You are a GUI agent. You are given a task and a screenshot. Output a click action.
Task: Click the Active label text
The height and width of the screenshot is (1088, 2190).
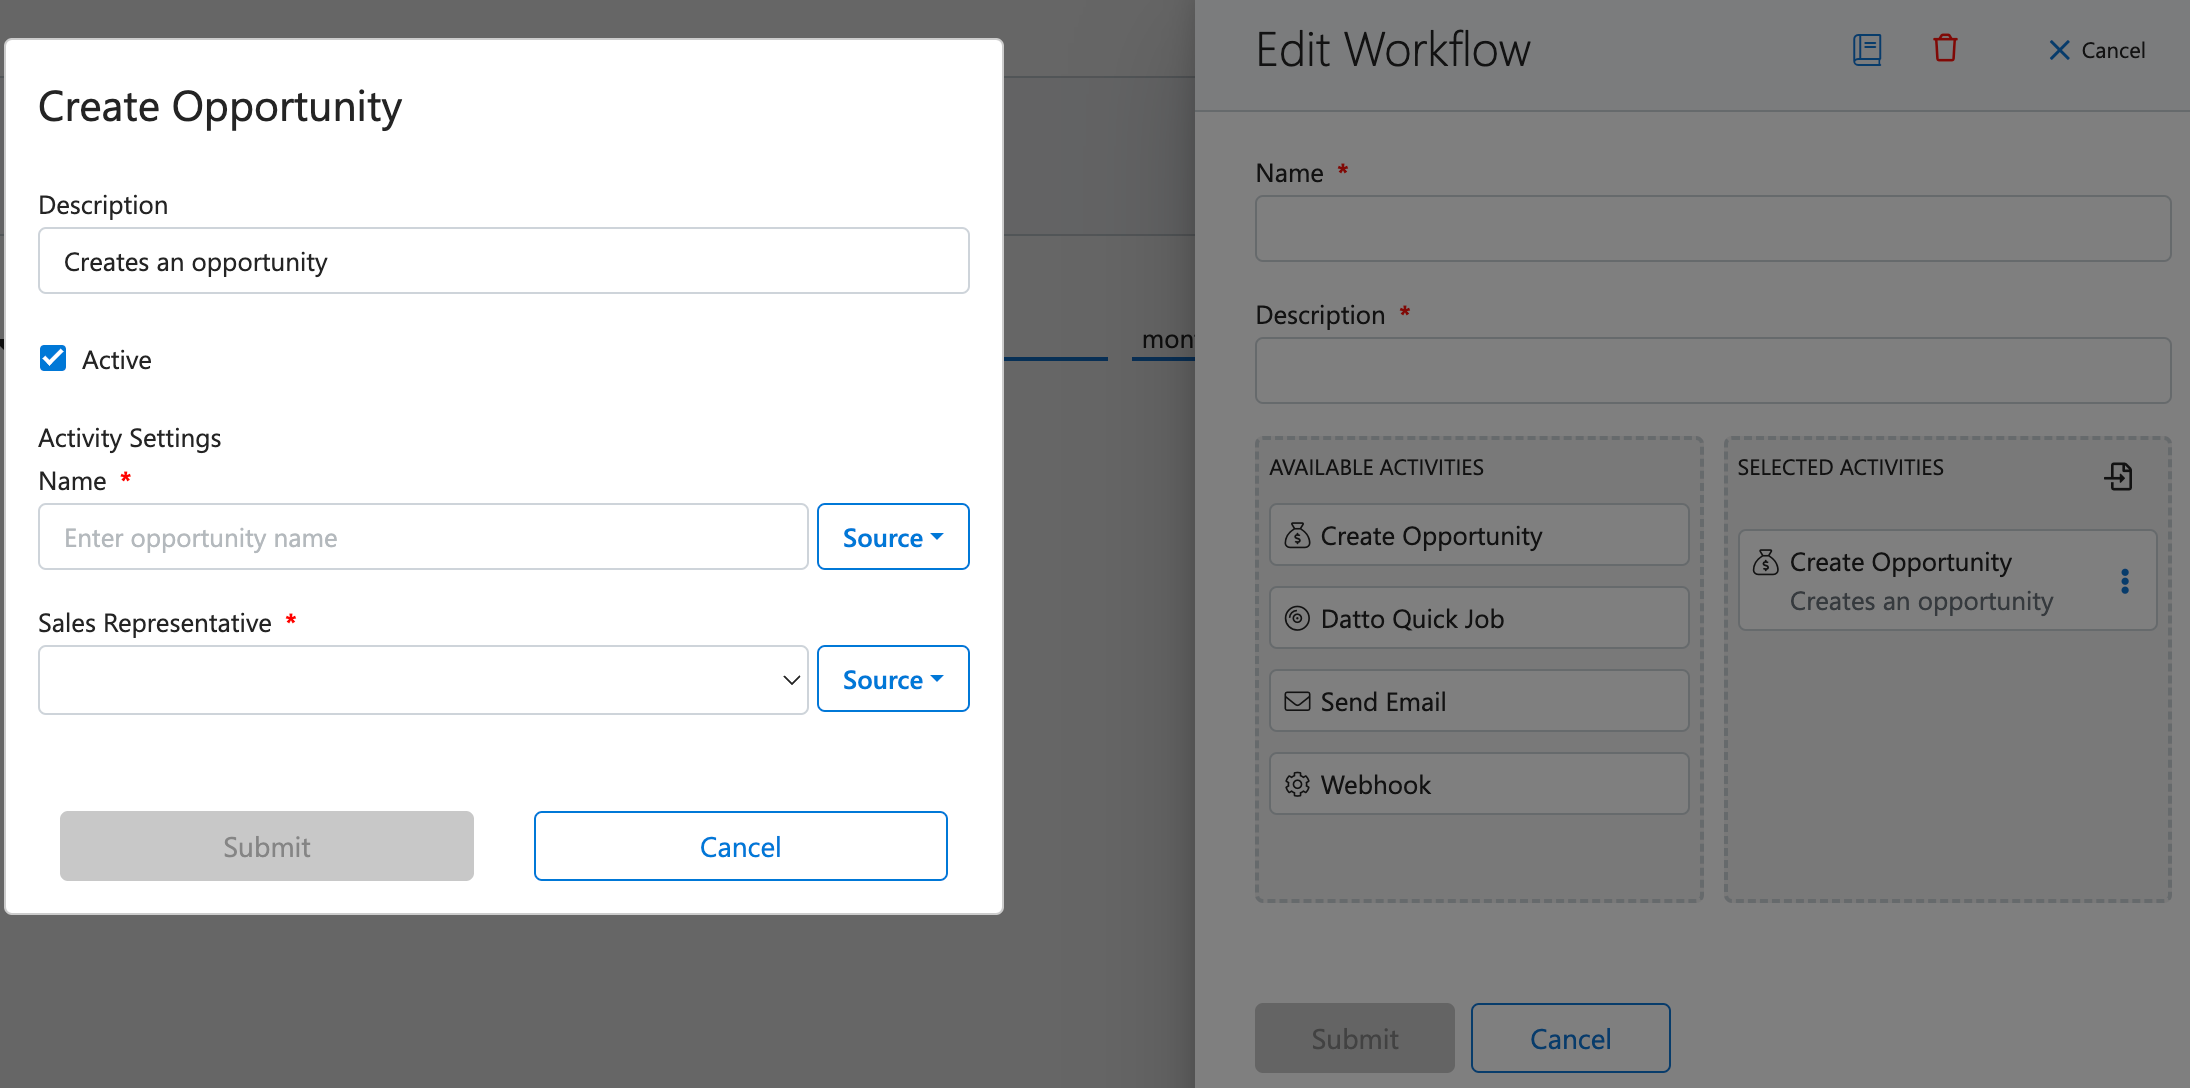coord(117,360)
